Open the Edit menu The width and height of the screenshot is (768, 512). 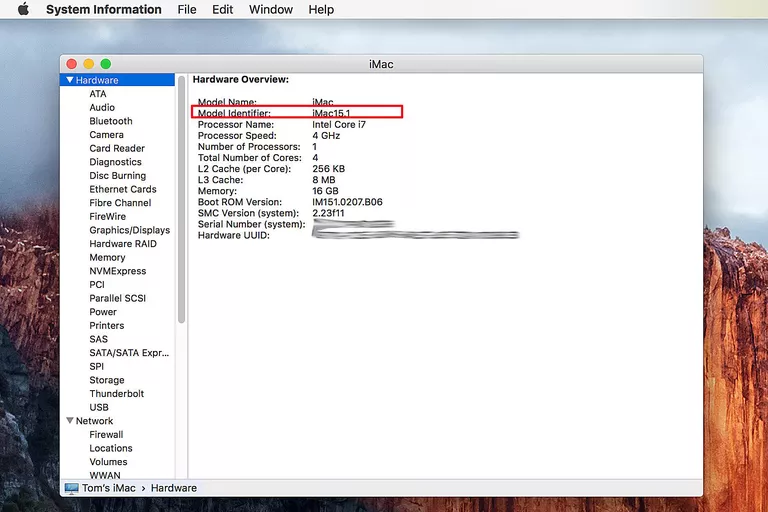pyautogui.click(x=222, y=9)
